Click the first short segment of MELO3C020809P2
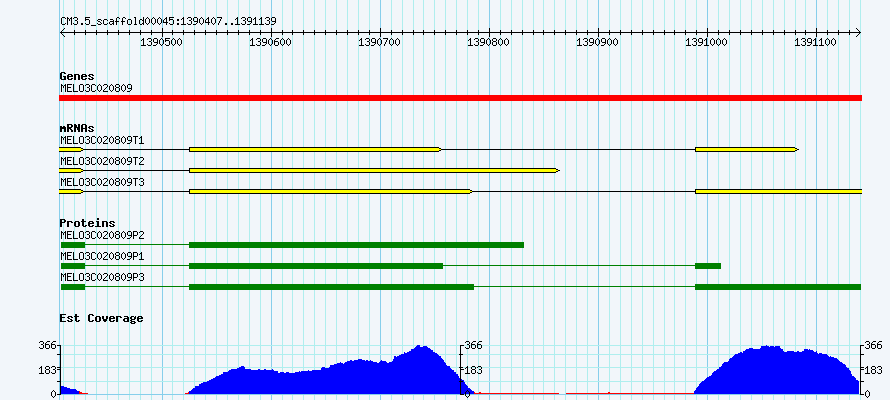The image size is (890, 400). coord(73,245)
